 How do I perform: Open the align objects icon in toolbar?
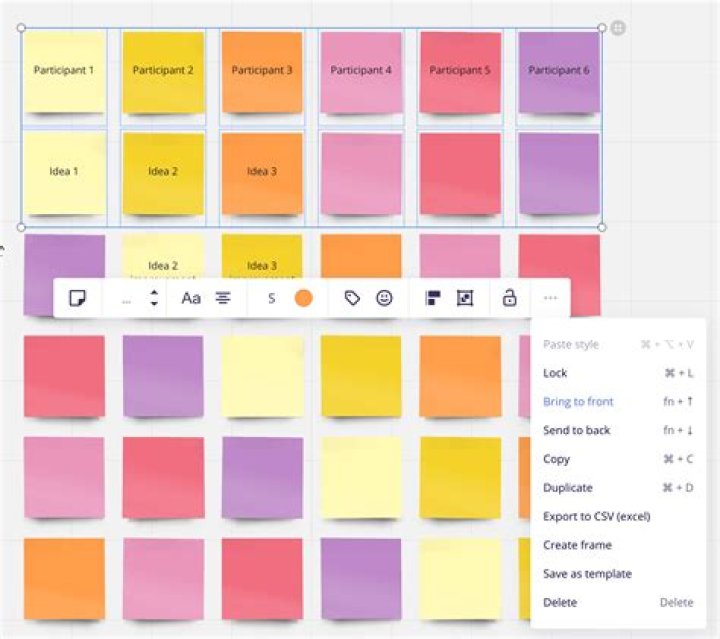(433, 298)
